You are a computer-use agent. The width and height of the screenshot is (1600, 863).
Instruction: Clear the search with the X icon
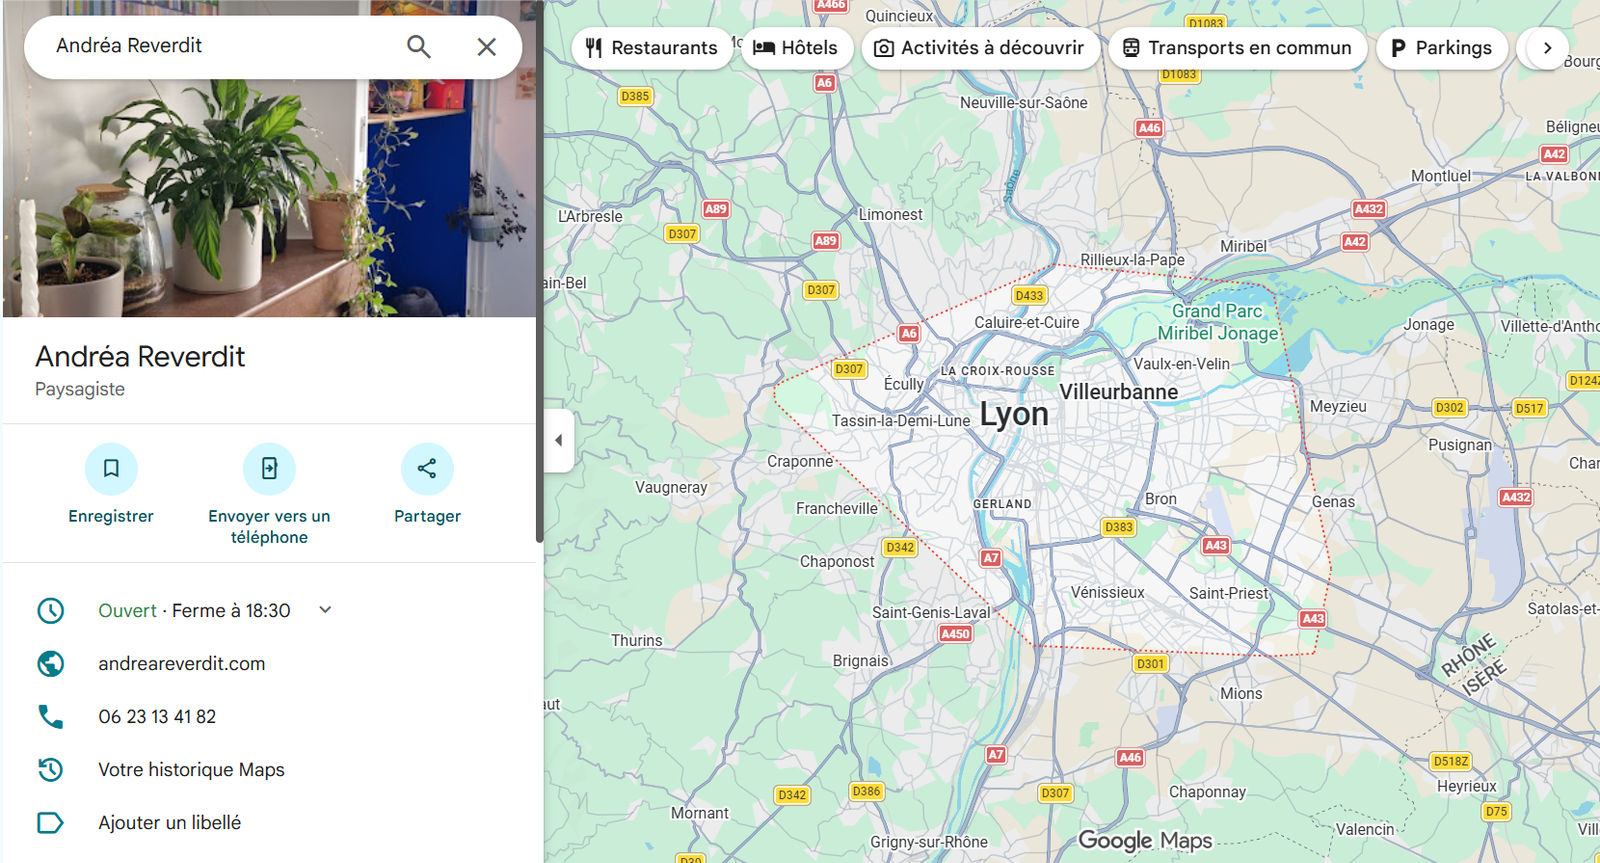(487, 47)
